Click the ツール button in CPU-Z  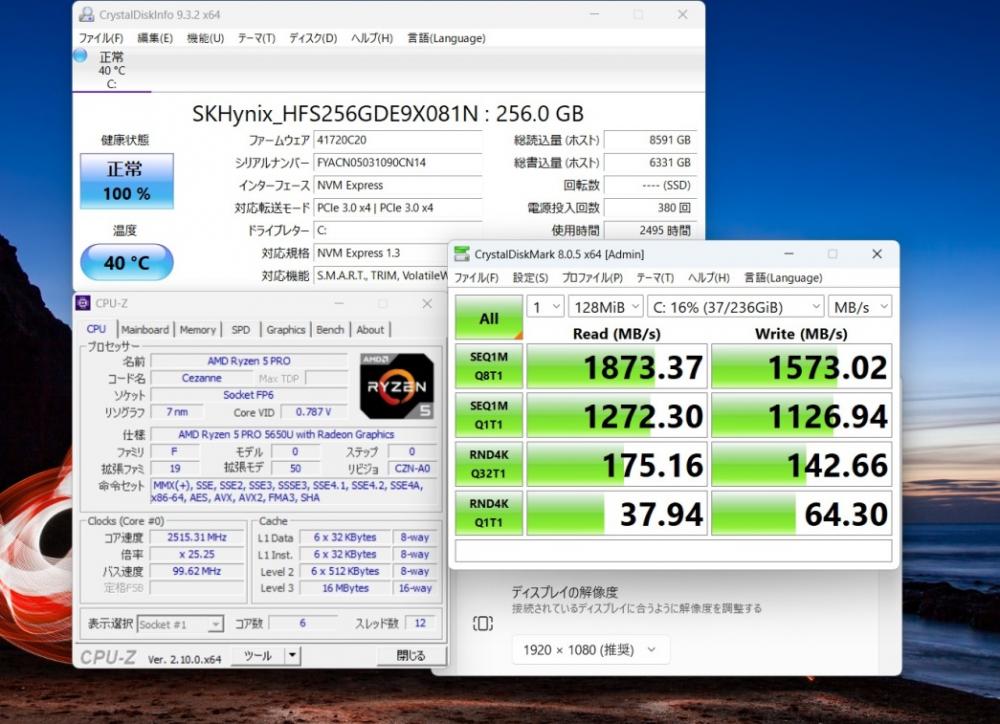(x=258, y=655)
